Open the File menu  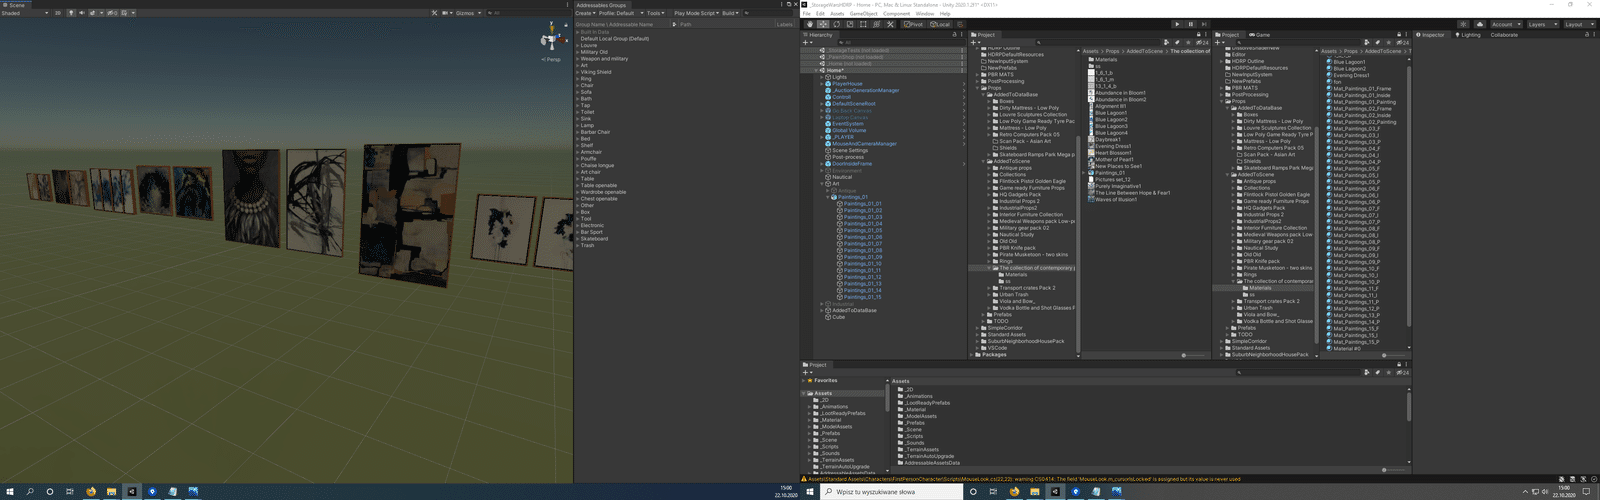(807, 14)
